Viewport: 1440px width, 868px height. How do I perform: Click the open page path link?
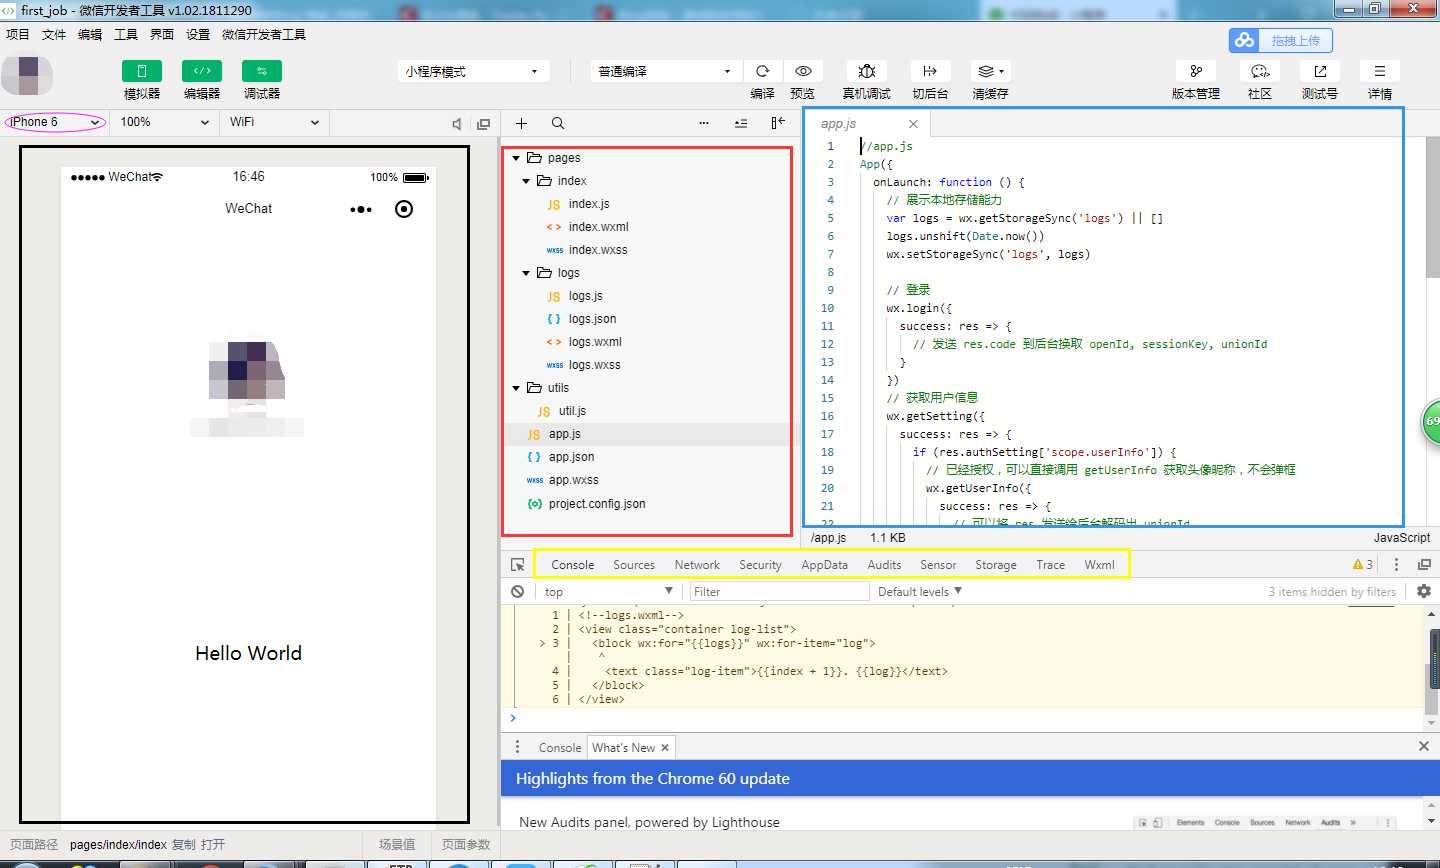213,845
